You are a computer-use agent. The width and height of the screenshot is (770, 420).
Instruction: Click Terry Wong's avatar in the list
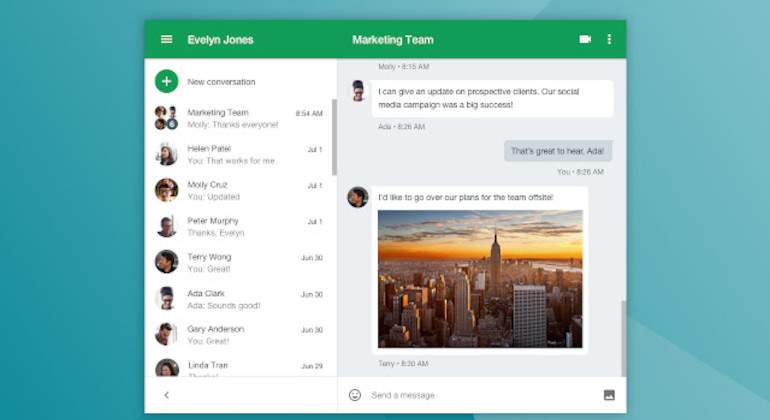[166, 262]
